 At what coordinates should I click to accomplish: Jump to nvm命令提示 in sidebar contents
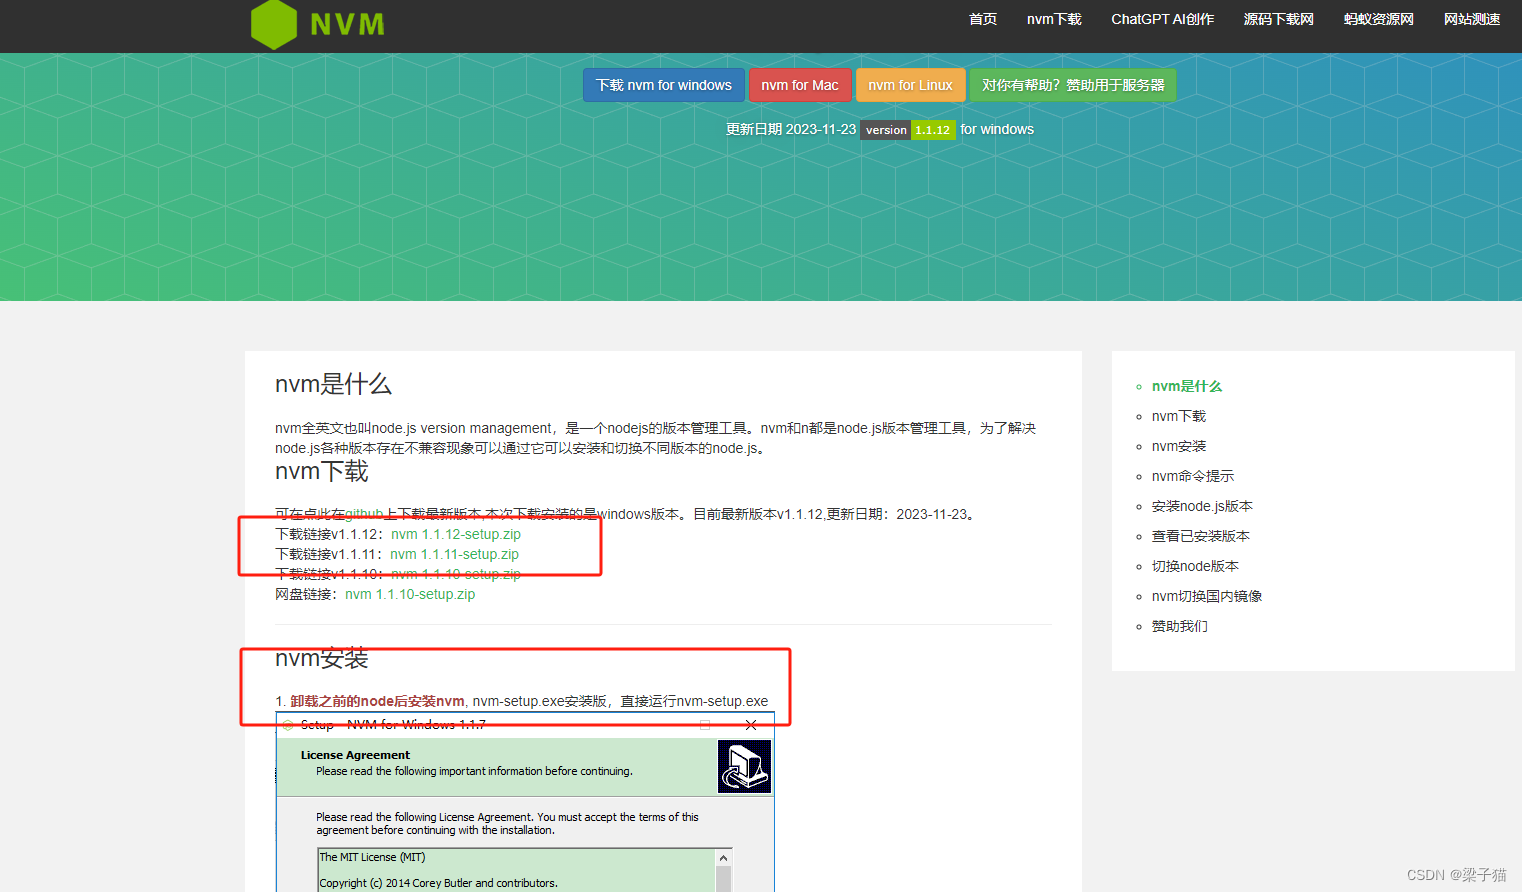point(1193,476)
